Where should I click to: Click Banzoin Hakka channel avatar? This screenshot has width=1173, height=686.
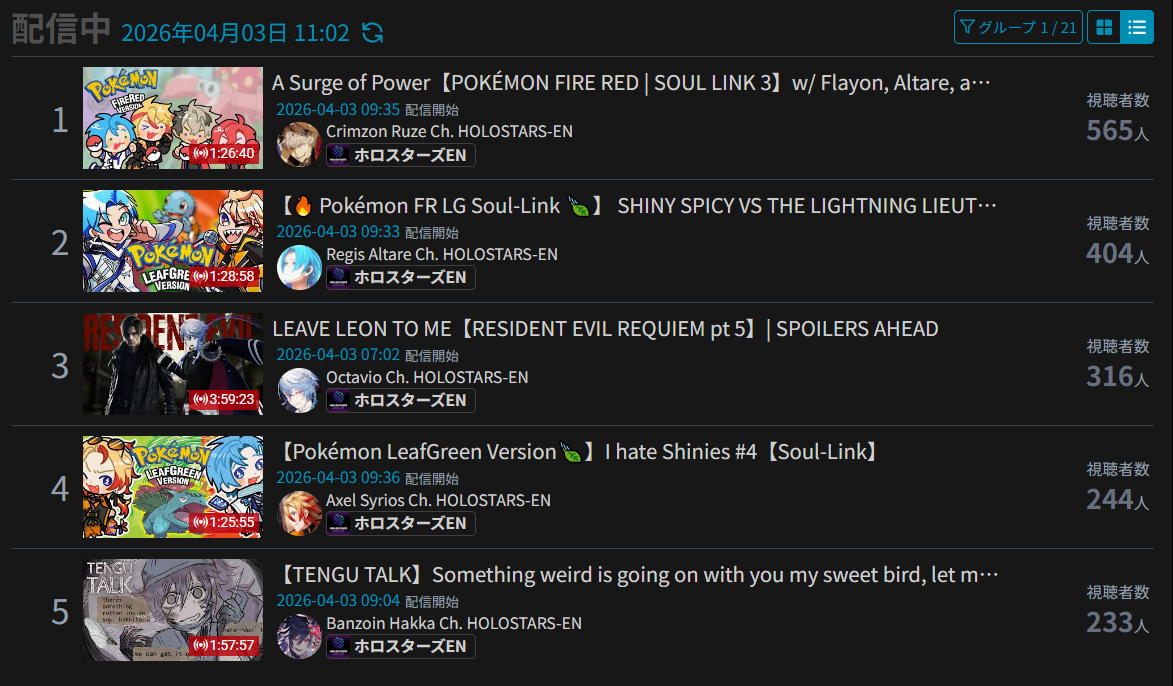[299, 637]
